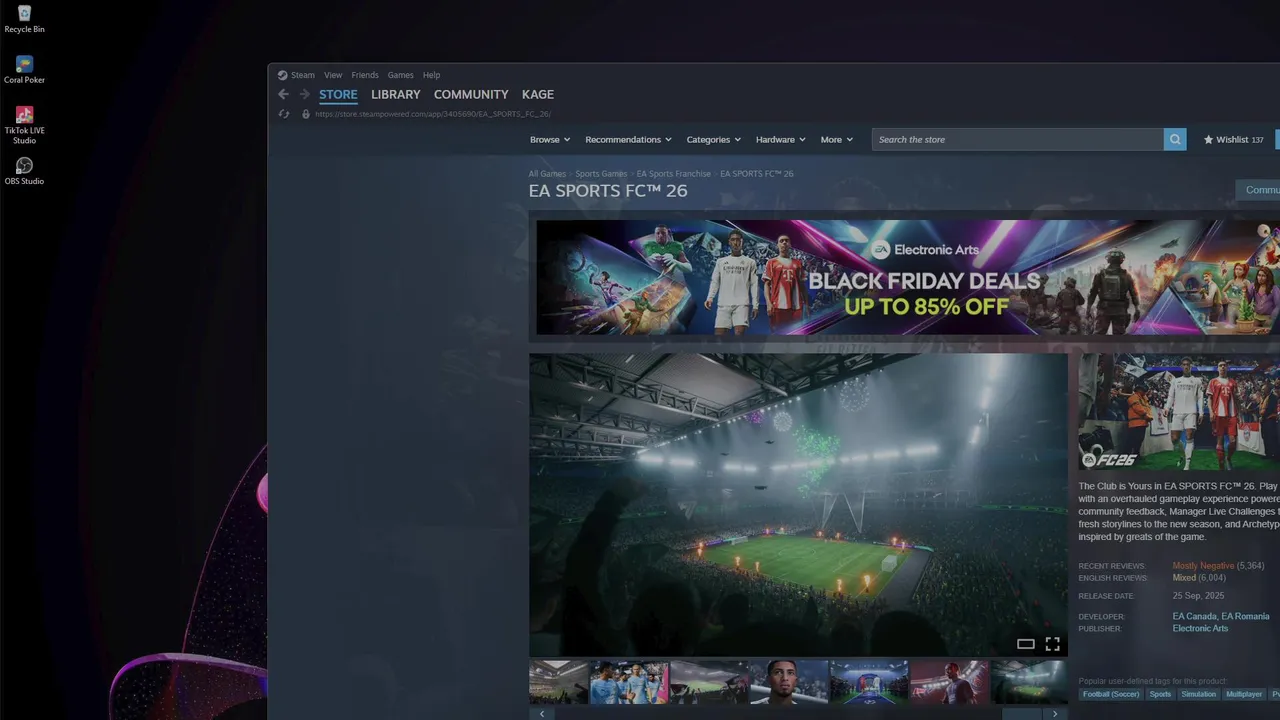This screenshot has width=1280, height=720.
Task: Click the magnifier search button in the store
Action: 1175,140
